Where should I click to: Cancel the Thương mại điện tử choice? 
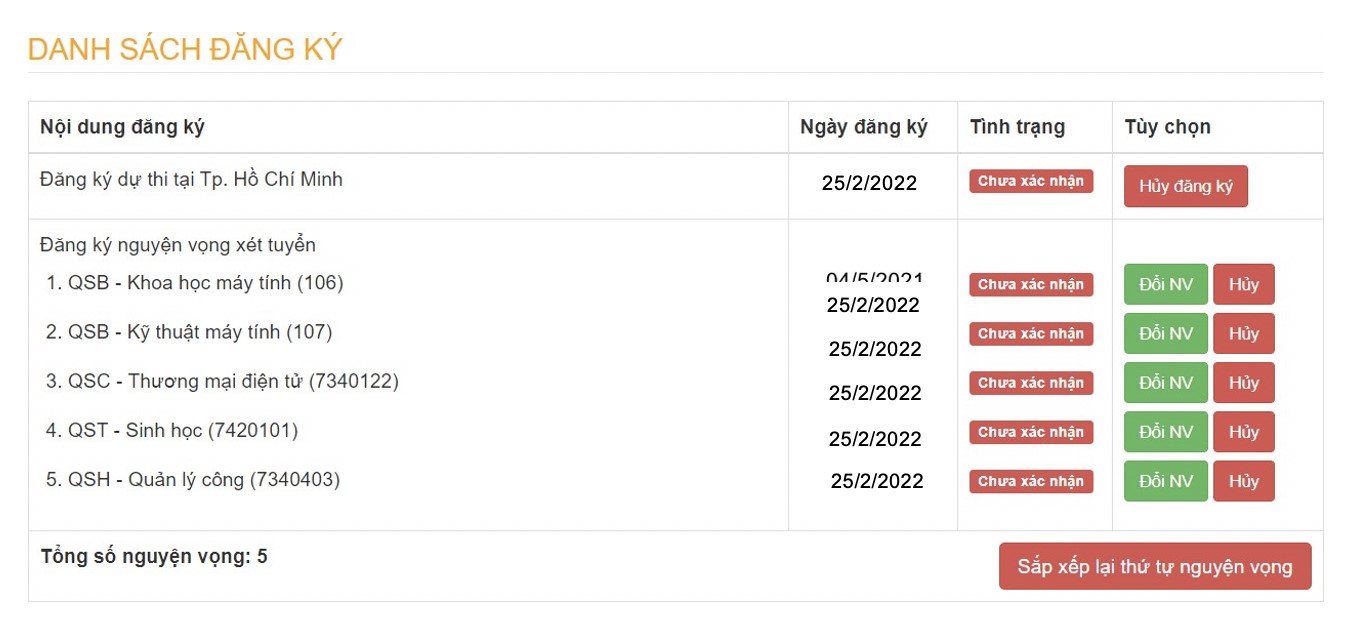point(1243,382)
